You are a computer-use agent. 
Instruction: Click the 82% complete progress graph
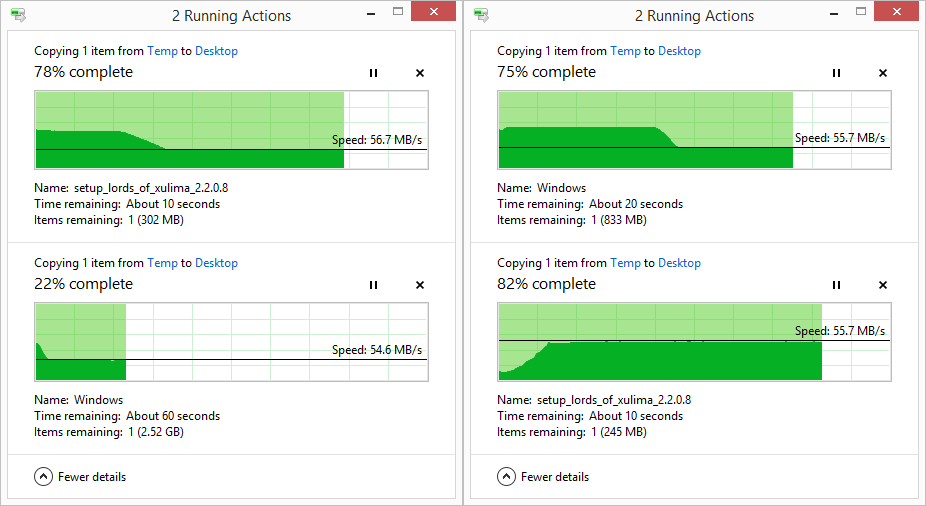pos(694,342)
